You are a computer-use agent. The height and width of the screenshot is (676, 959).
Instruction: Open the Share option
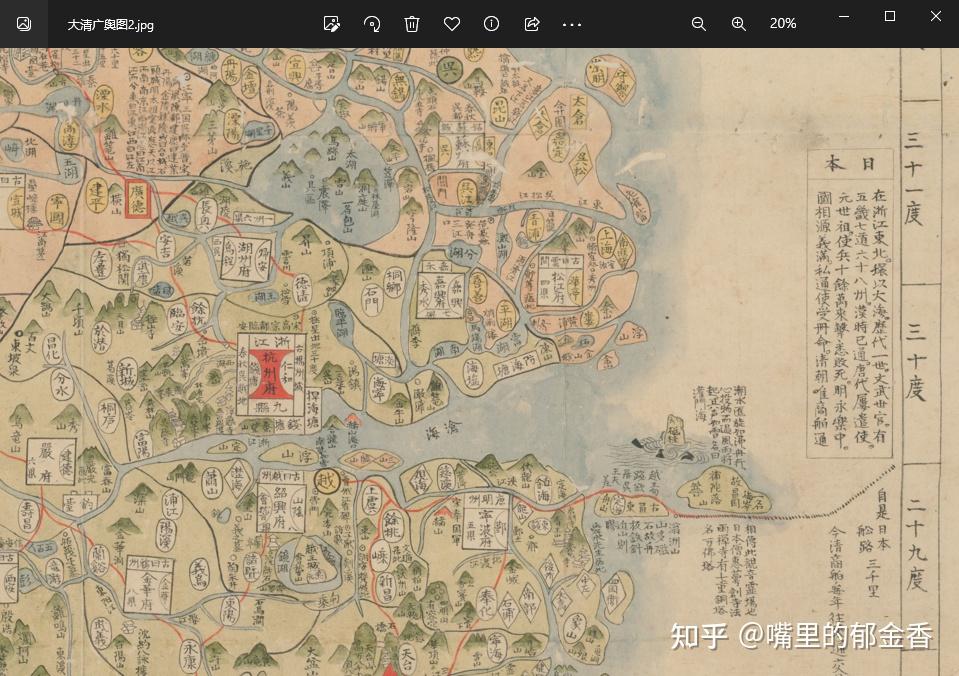tap(532, 24)
